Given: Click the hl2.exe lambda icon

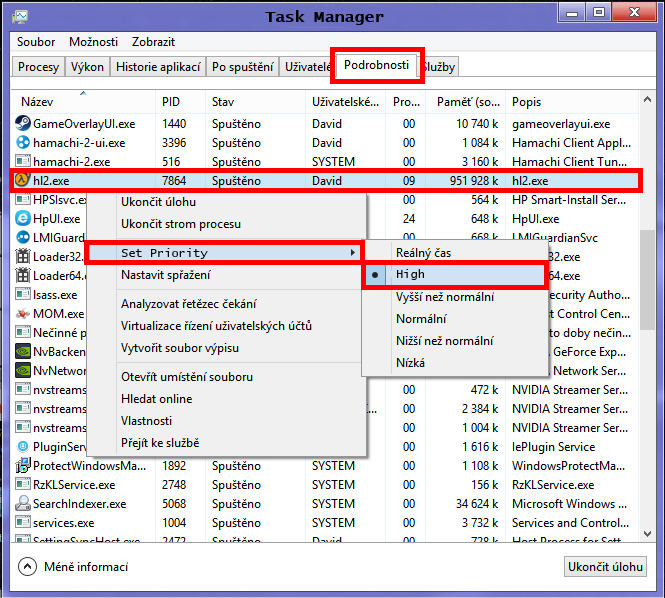Looking at the screenshot, I should 22,180.
